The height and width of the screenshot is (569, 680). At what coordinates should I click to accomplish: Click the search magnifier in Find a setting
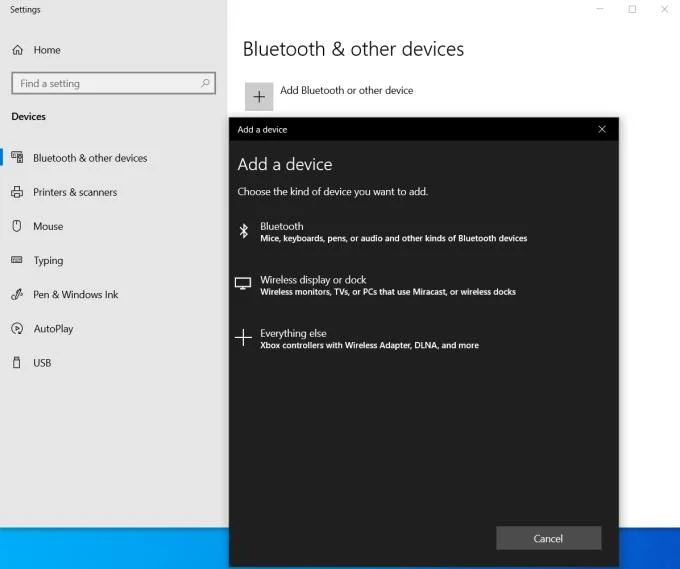click(205, 83)
